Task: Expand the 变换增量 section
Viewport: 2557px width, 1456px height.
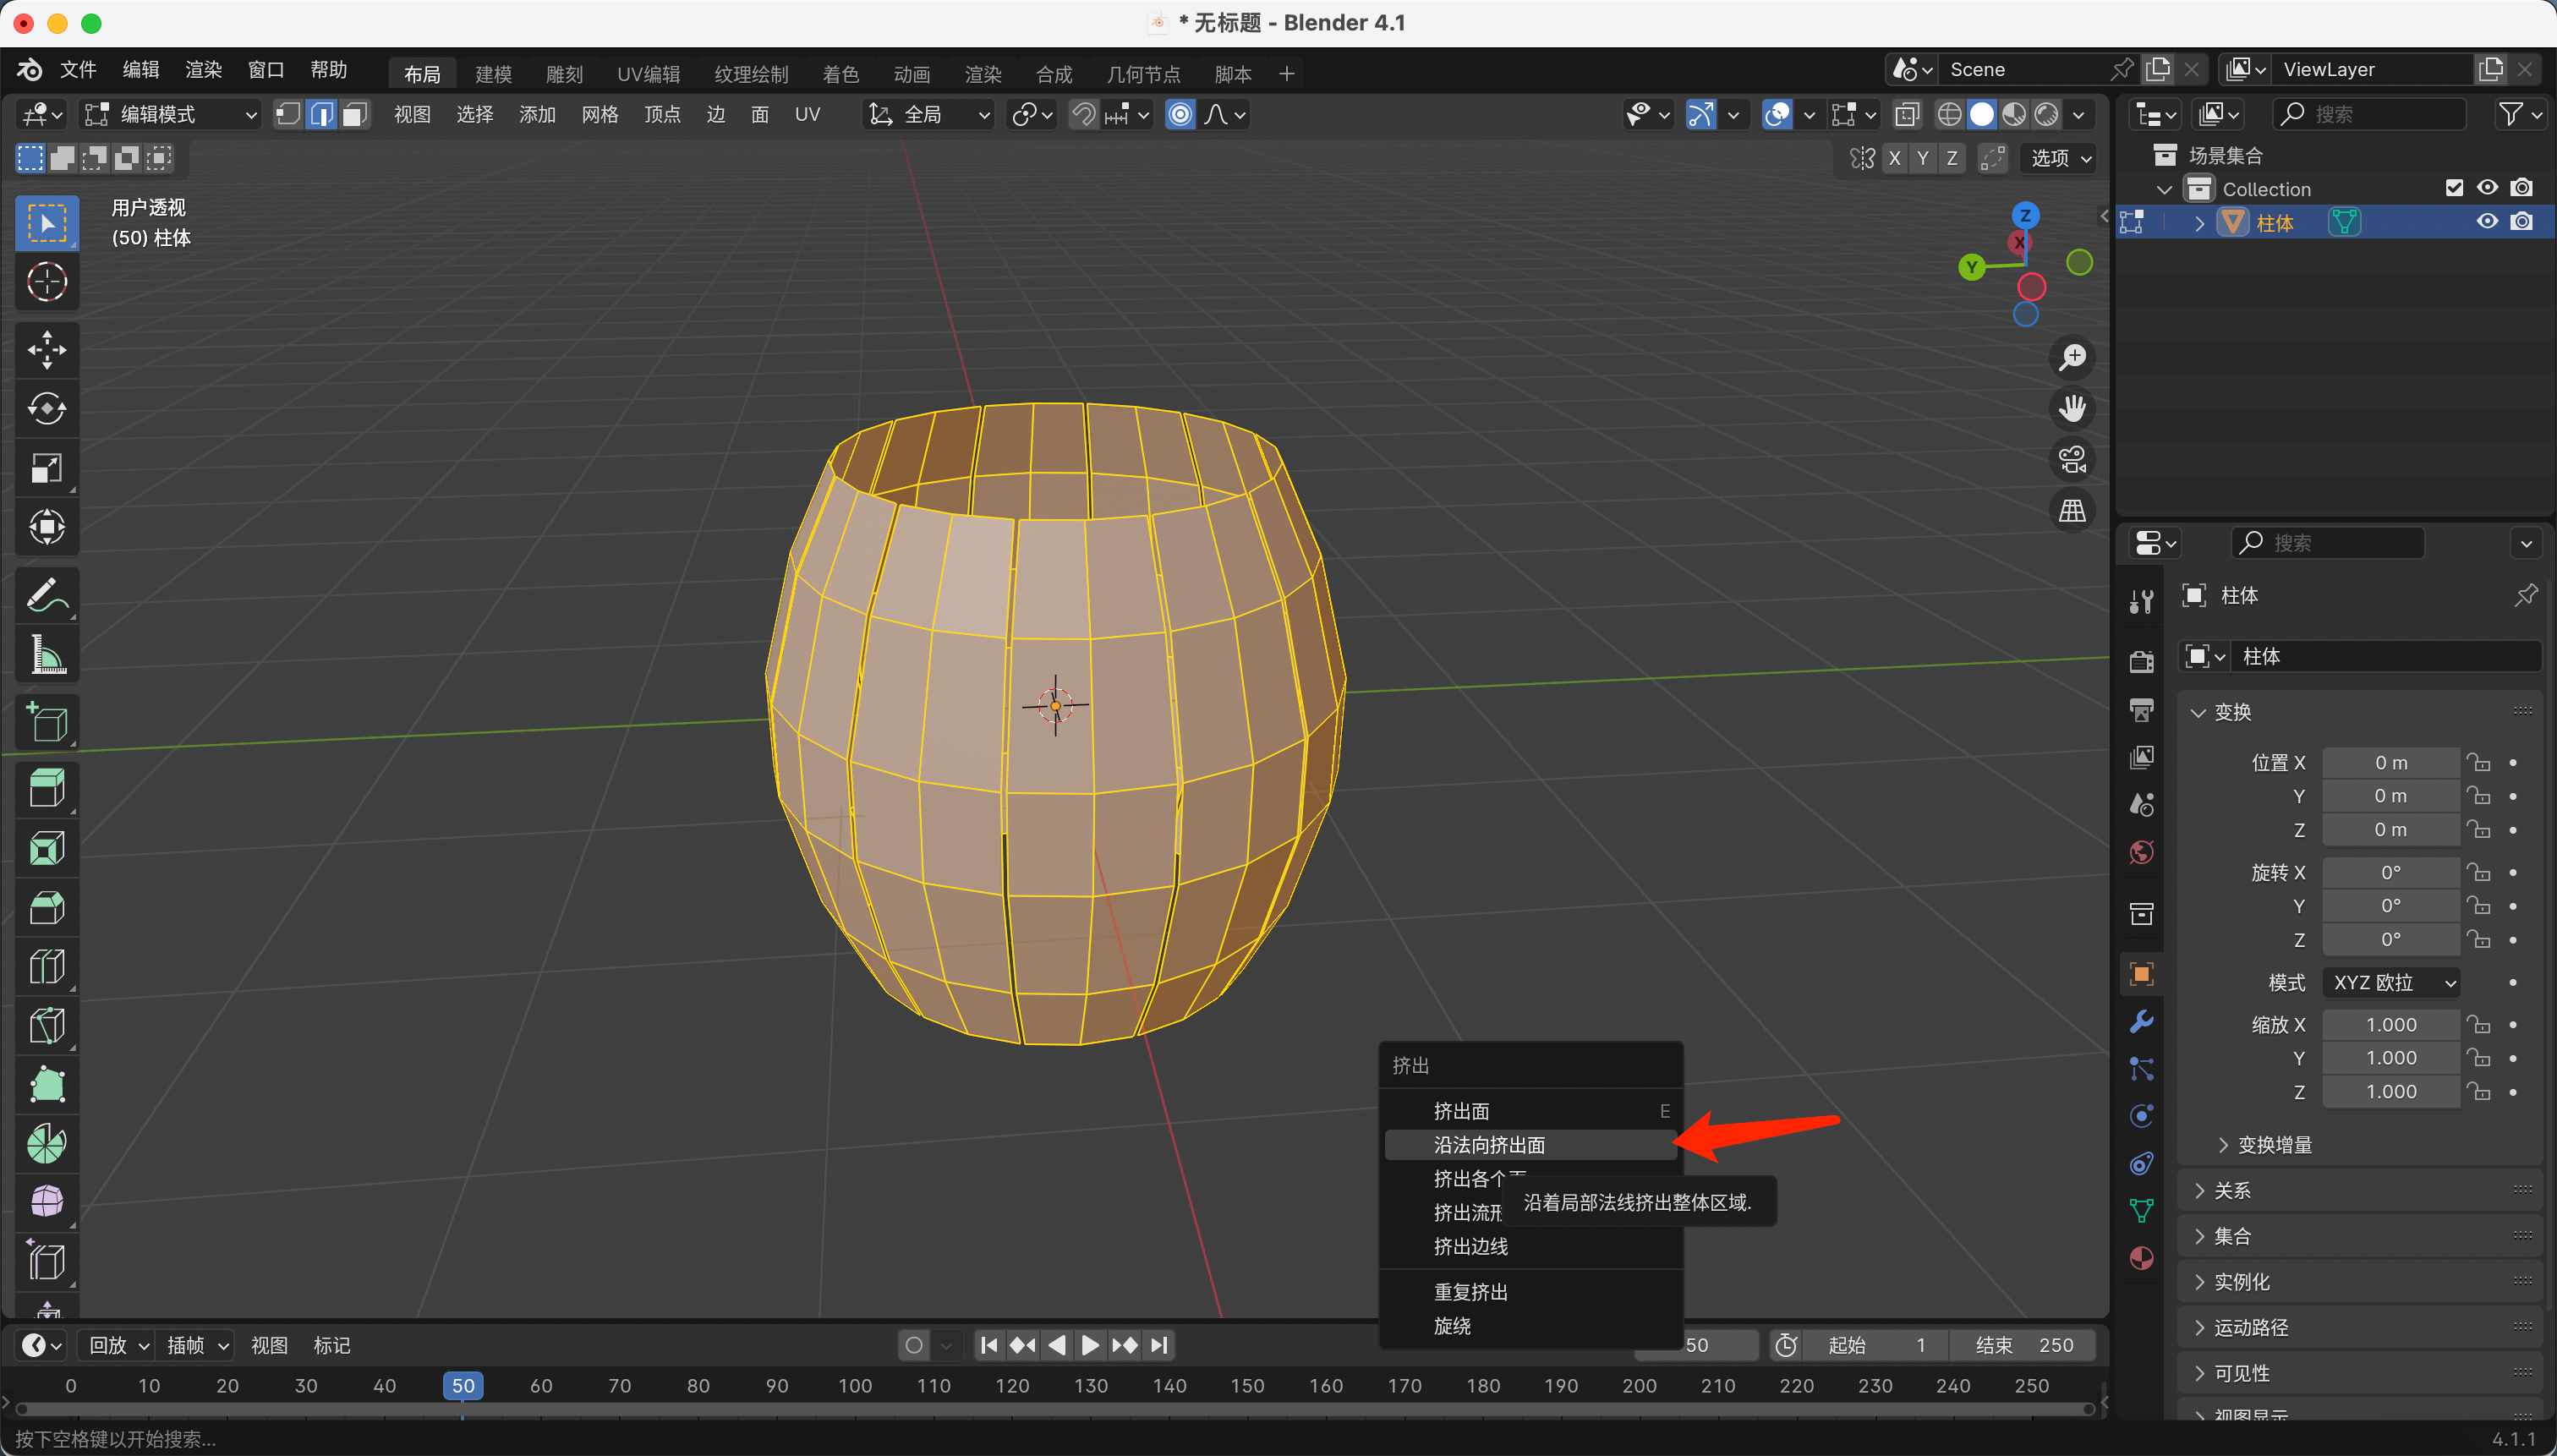Action: click(2273, 1145)
